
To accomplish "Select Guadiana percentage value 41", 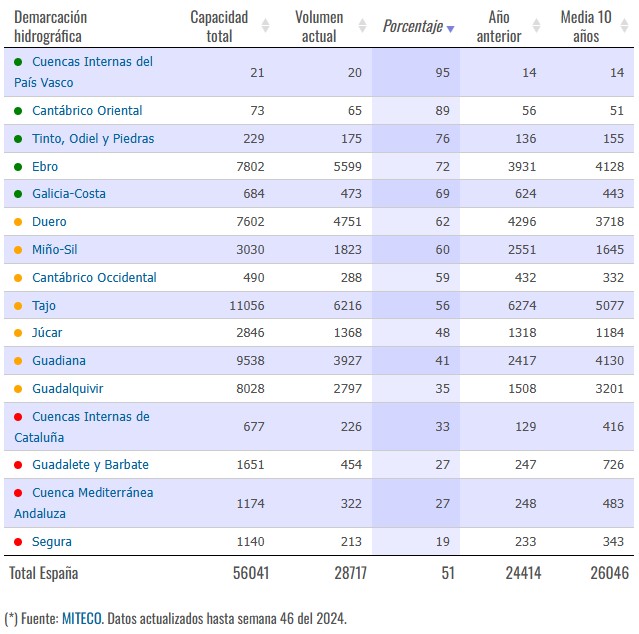I will click(442, 361).
